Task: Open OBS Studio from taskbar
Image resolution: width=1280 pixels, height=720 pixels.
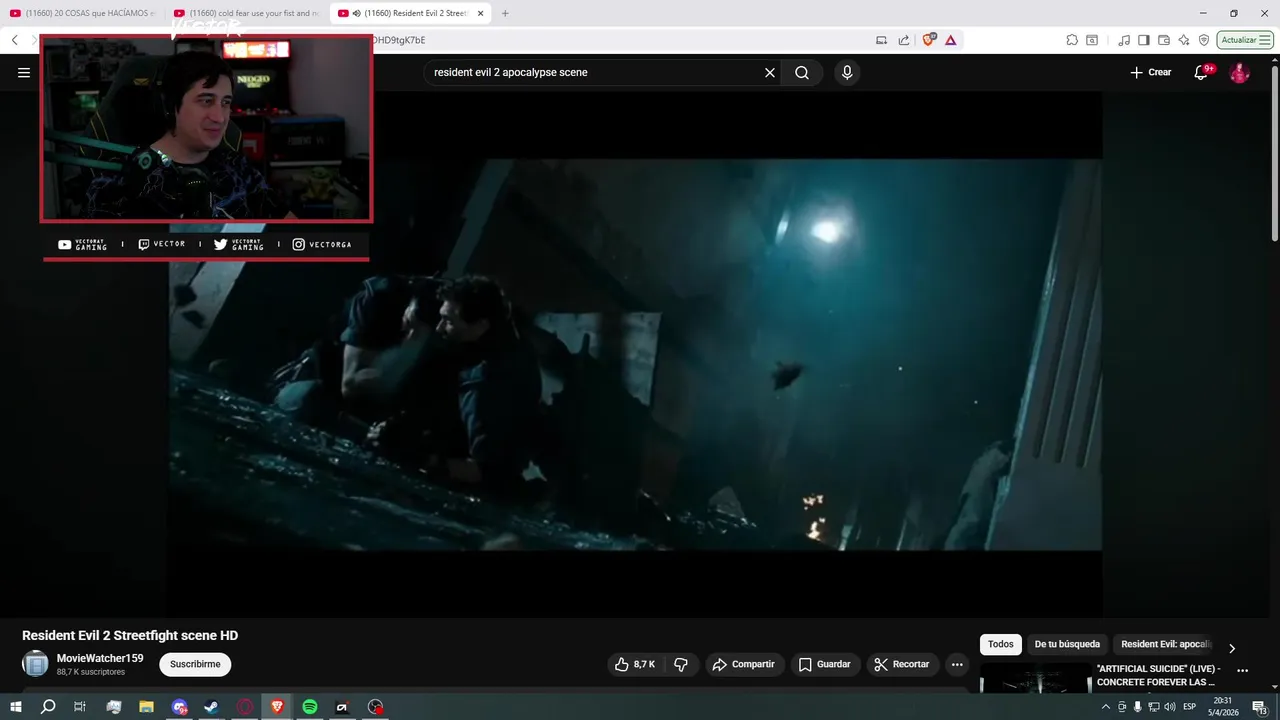Action: pyautogui.click(x=376, y=707)
